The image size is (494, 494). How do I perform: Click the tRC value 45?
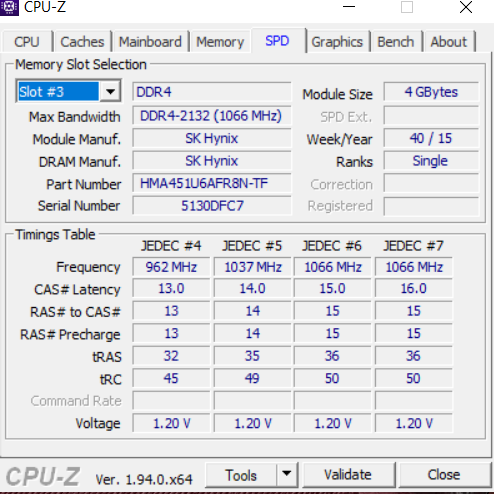pos(171,378)
